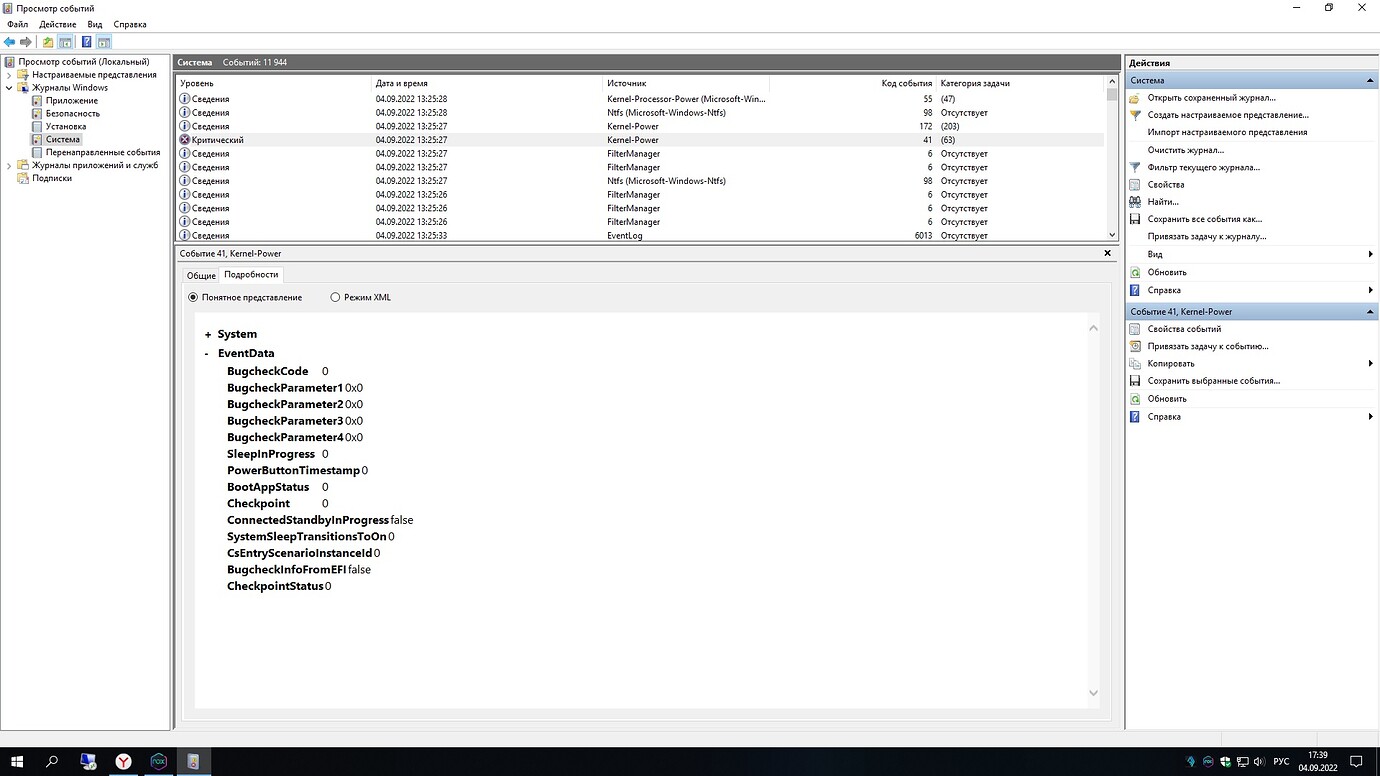Click the Back arrow toolbar icon

tap(9, 42)
